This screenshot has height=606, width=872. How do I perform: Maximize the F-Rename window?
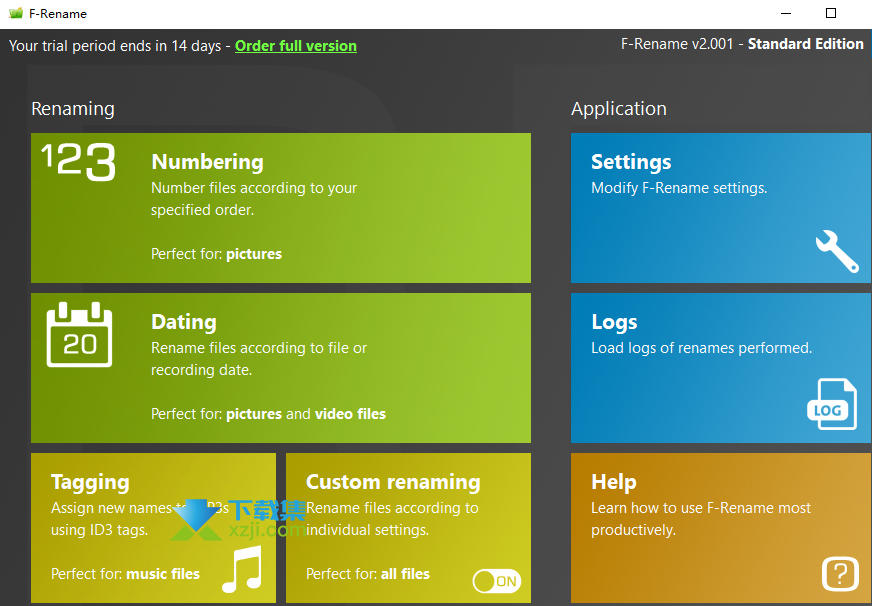(x=831, y=13)
